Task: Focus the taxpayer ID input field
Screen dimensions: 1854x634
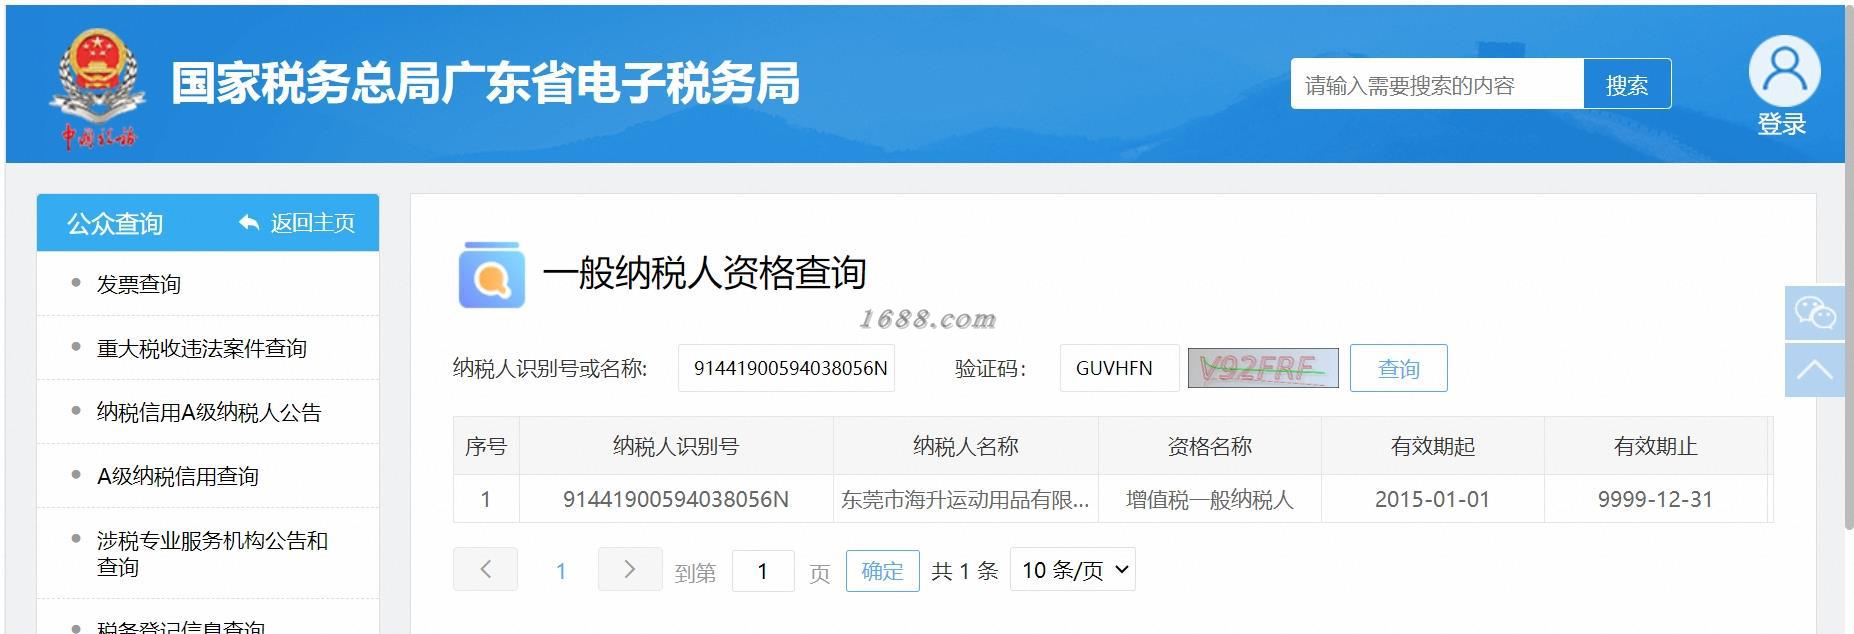Action: coord(786,368)
